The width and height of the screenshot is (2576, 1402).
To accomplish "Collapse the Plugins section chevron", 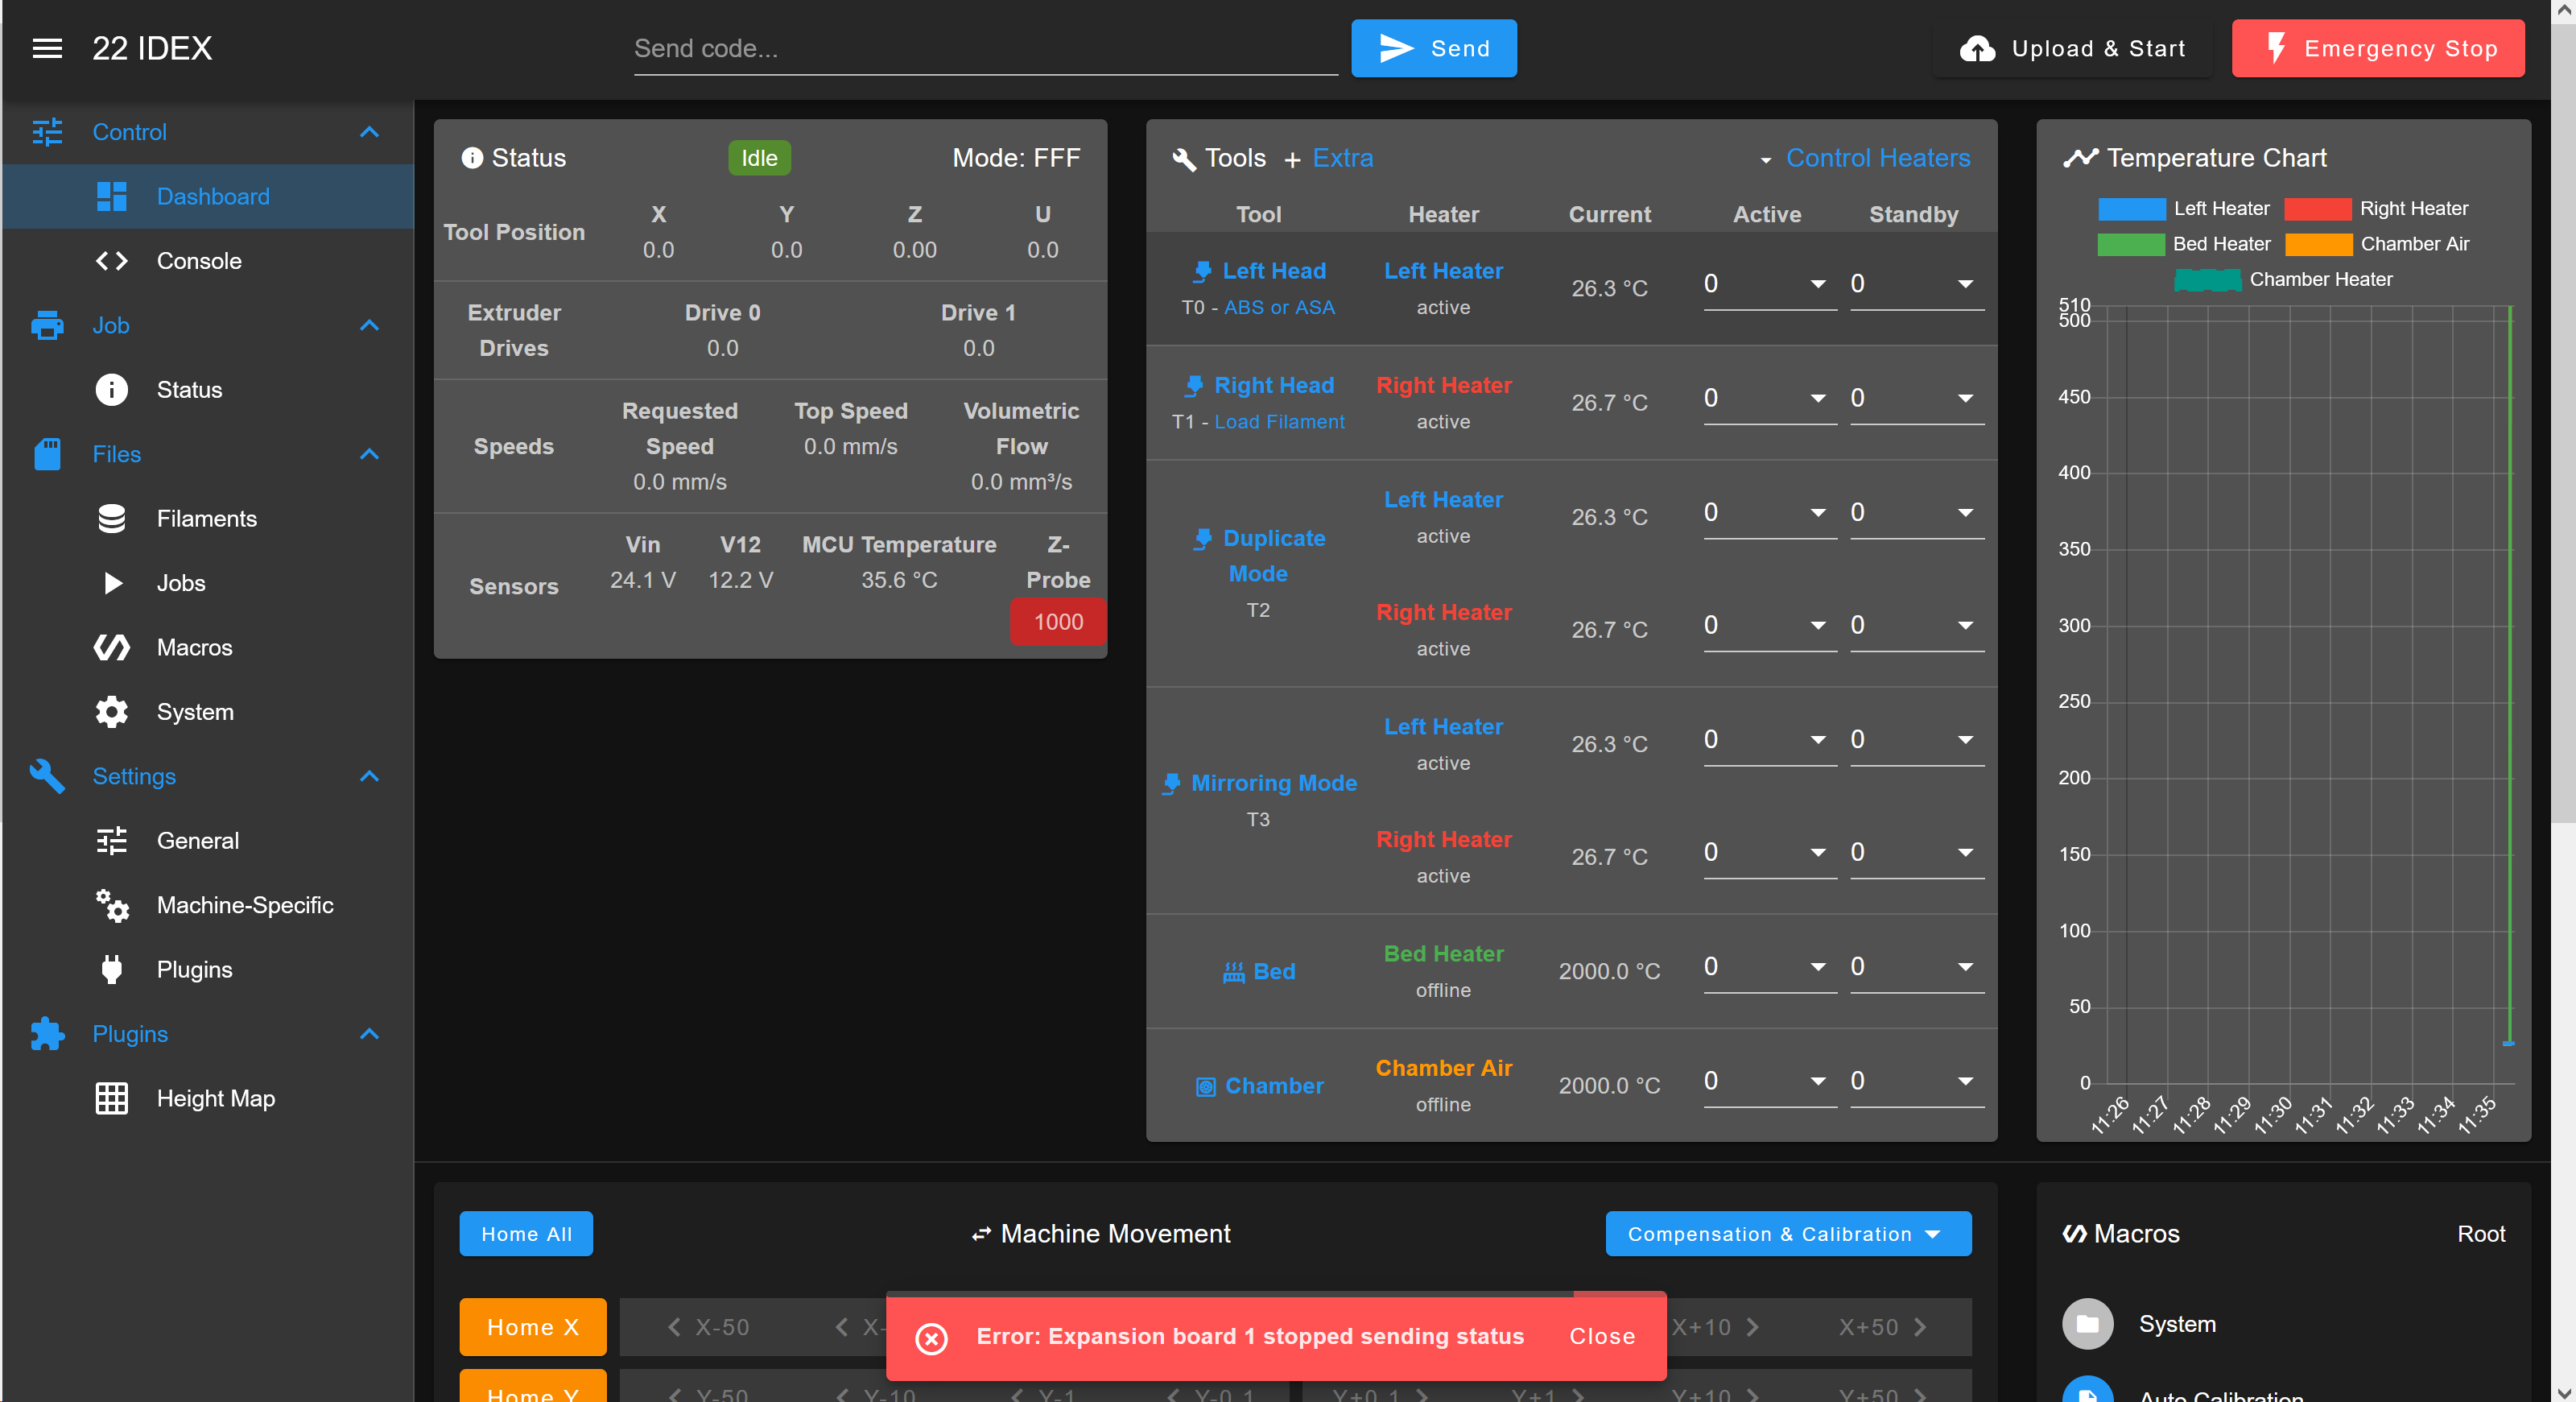I will tap(369, 1034).
